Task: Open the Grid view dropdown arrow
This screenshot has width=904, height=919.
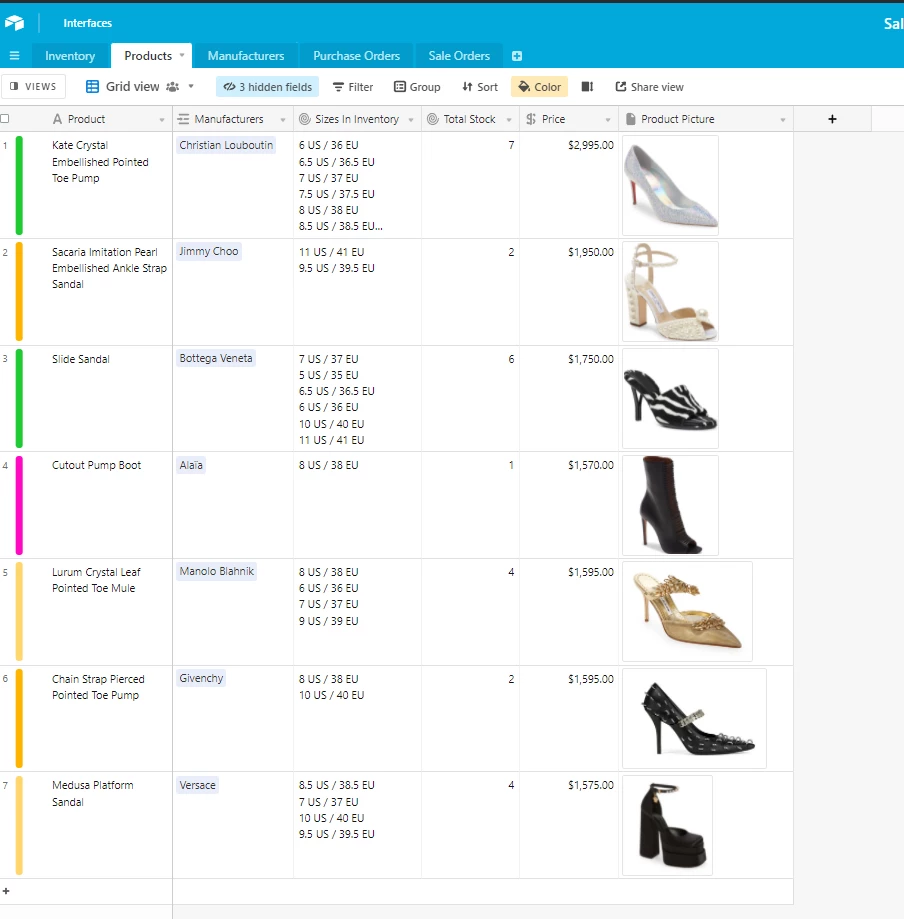Action: click(191, 87)
